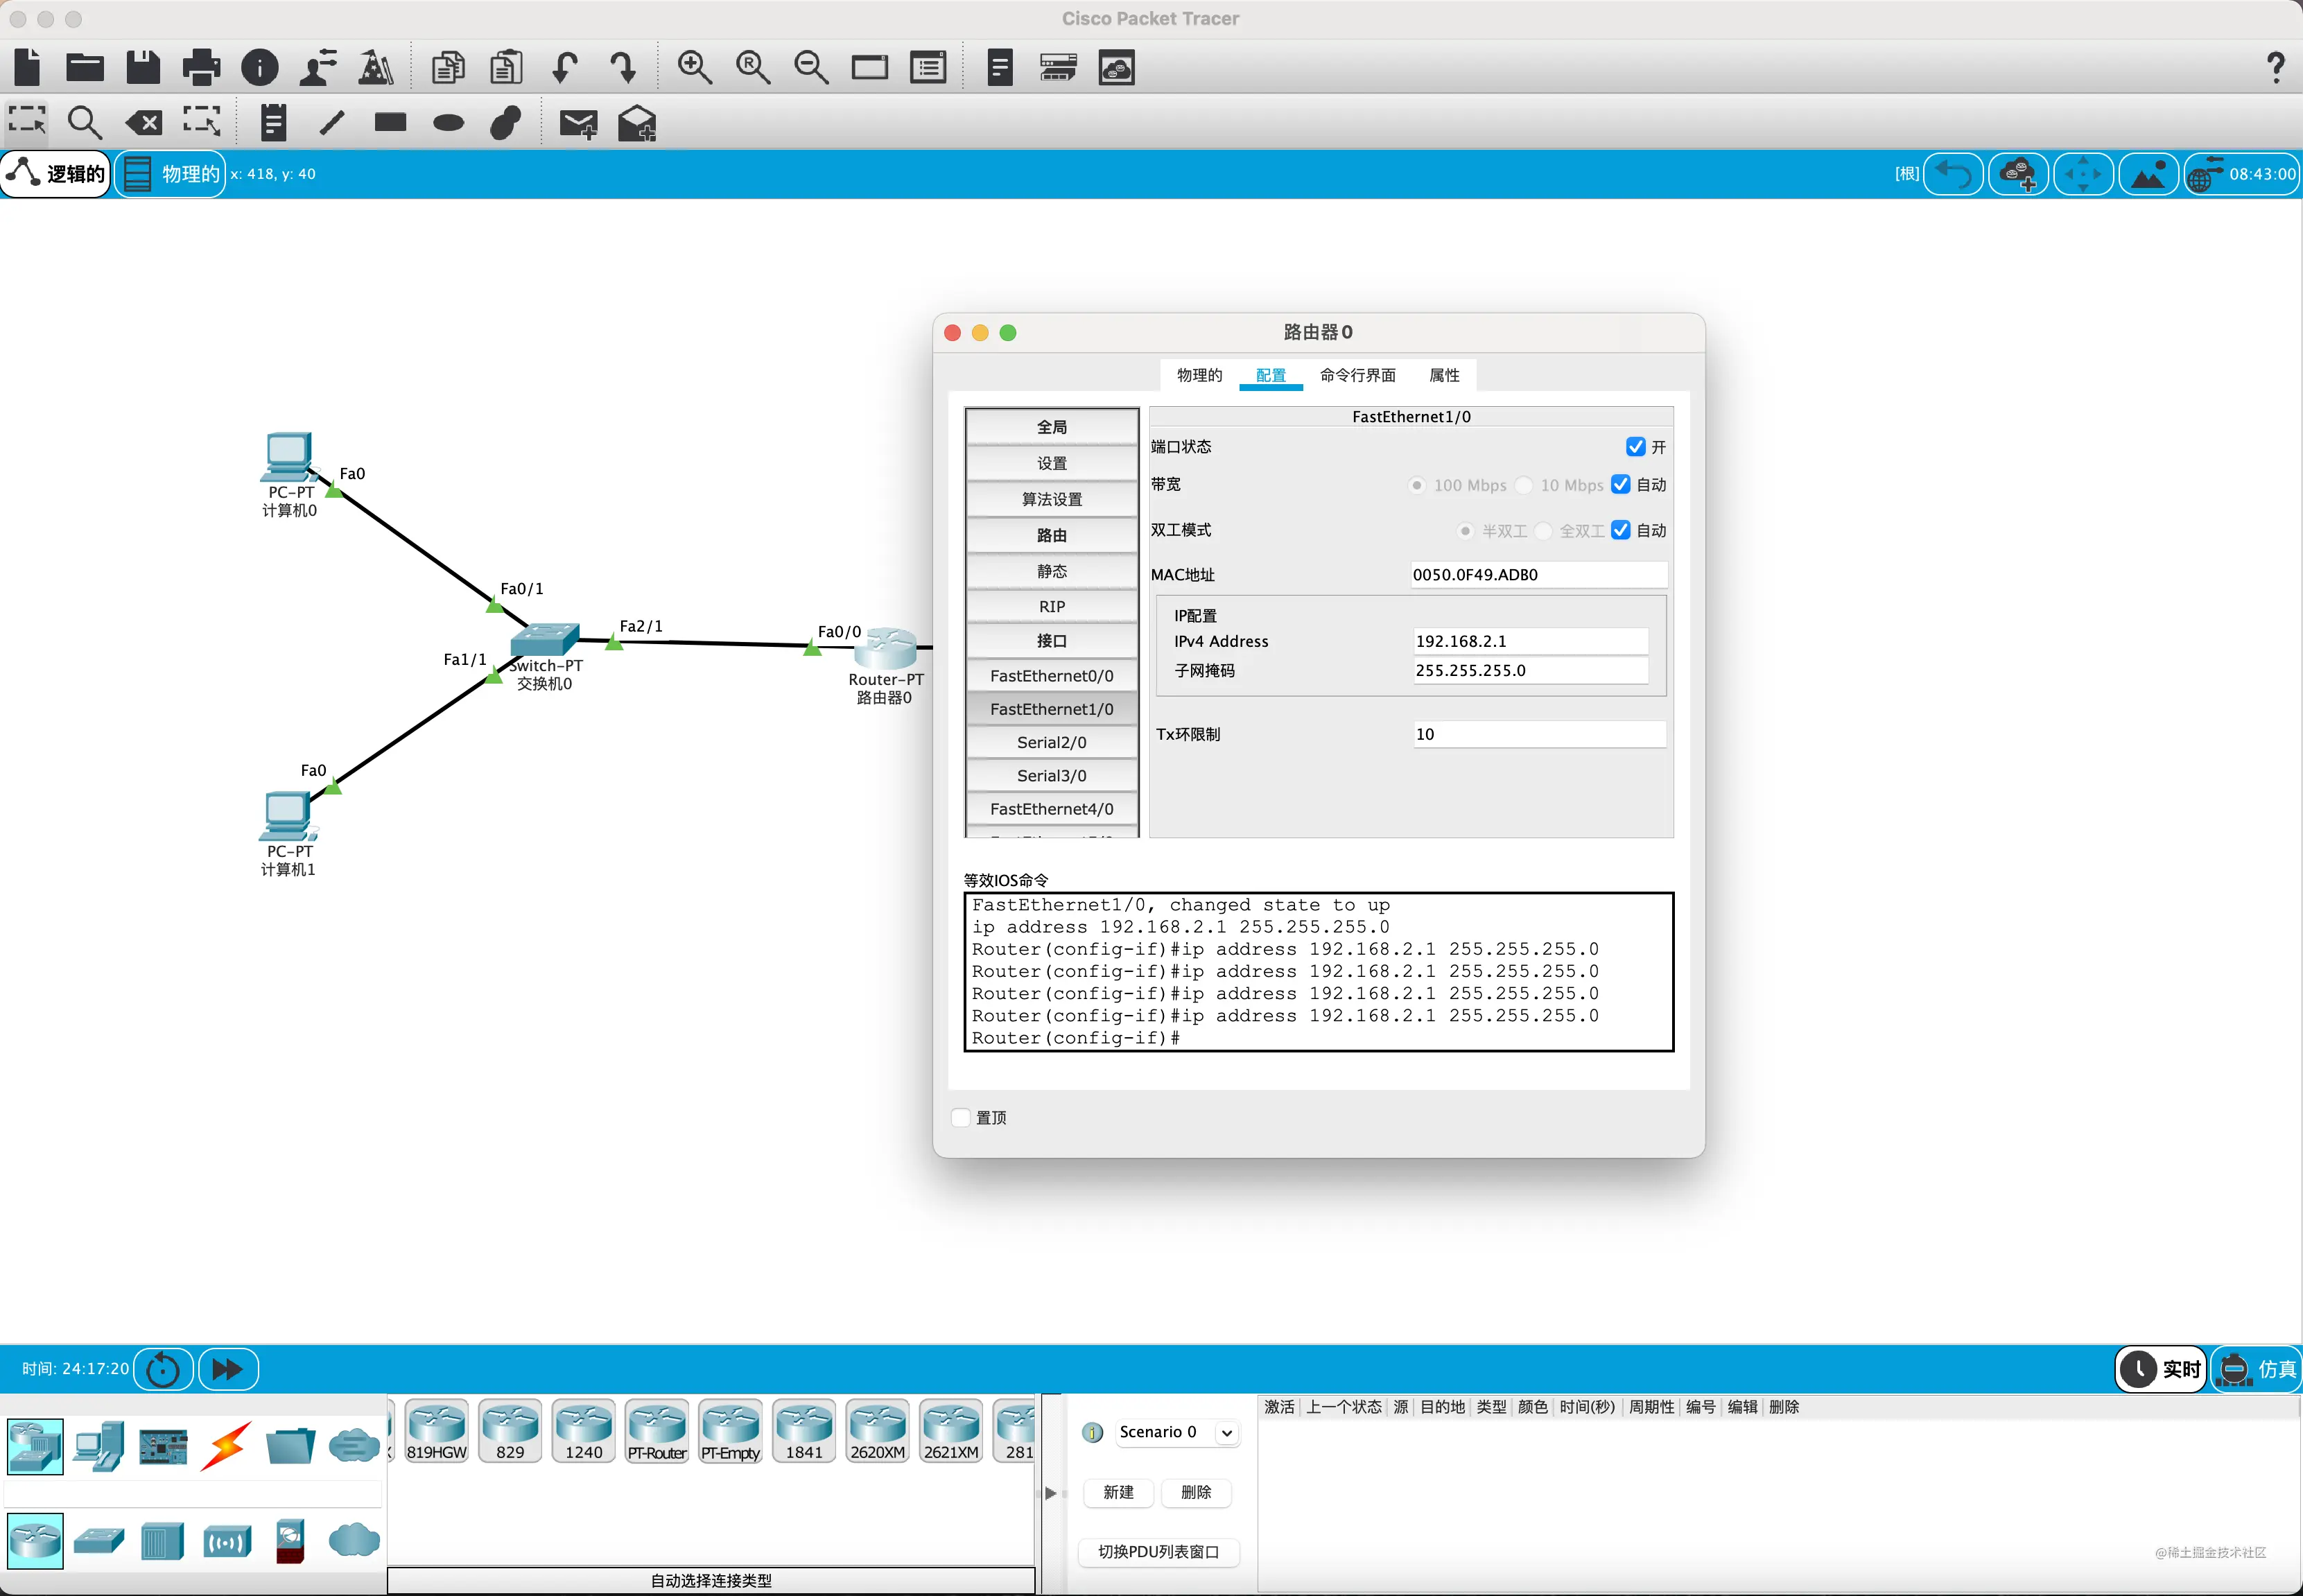Switch to the 物理的 tab in router window

(x=1199, y=375)
